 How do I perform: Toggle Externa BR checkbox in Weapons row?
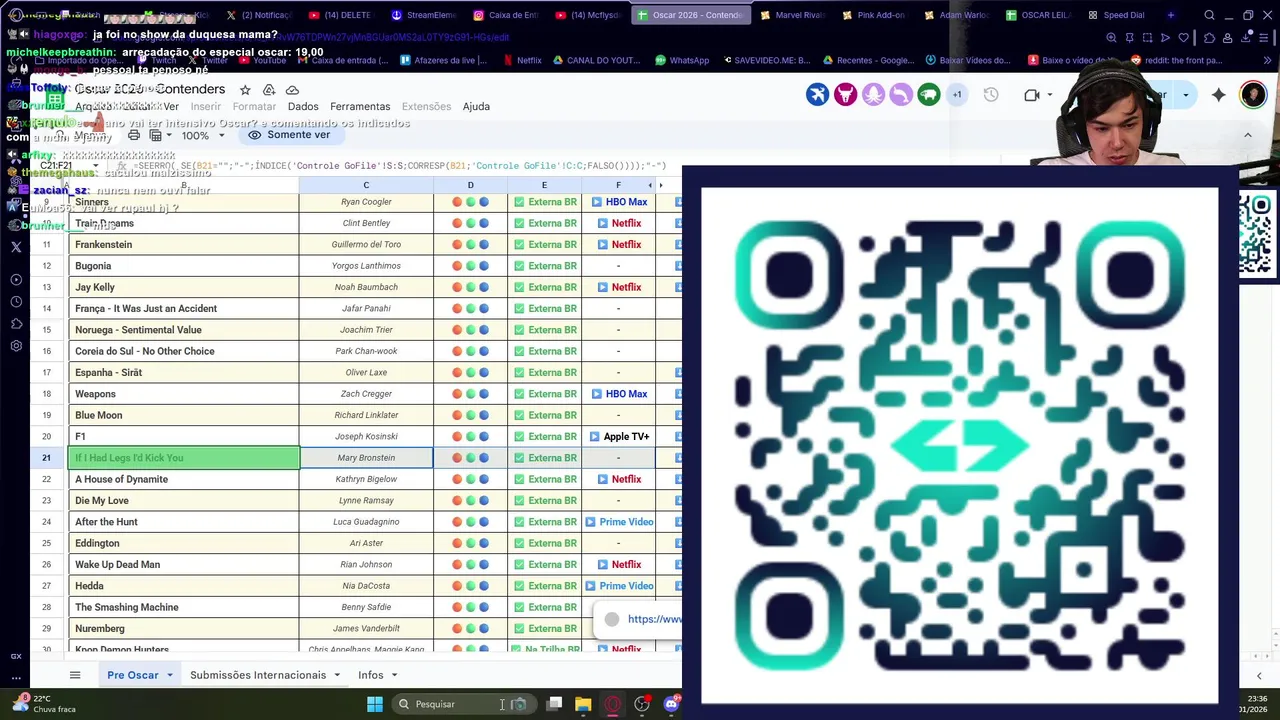(519, 394)
